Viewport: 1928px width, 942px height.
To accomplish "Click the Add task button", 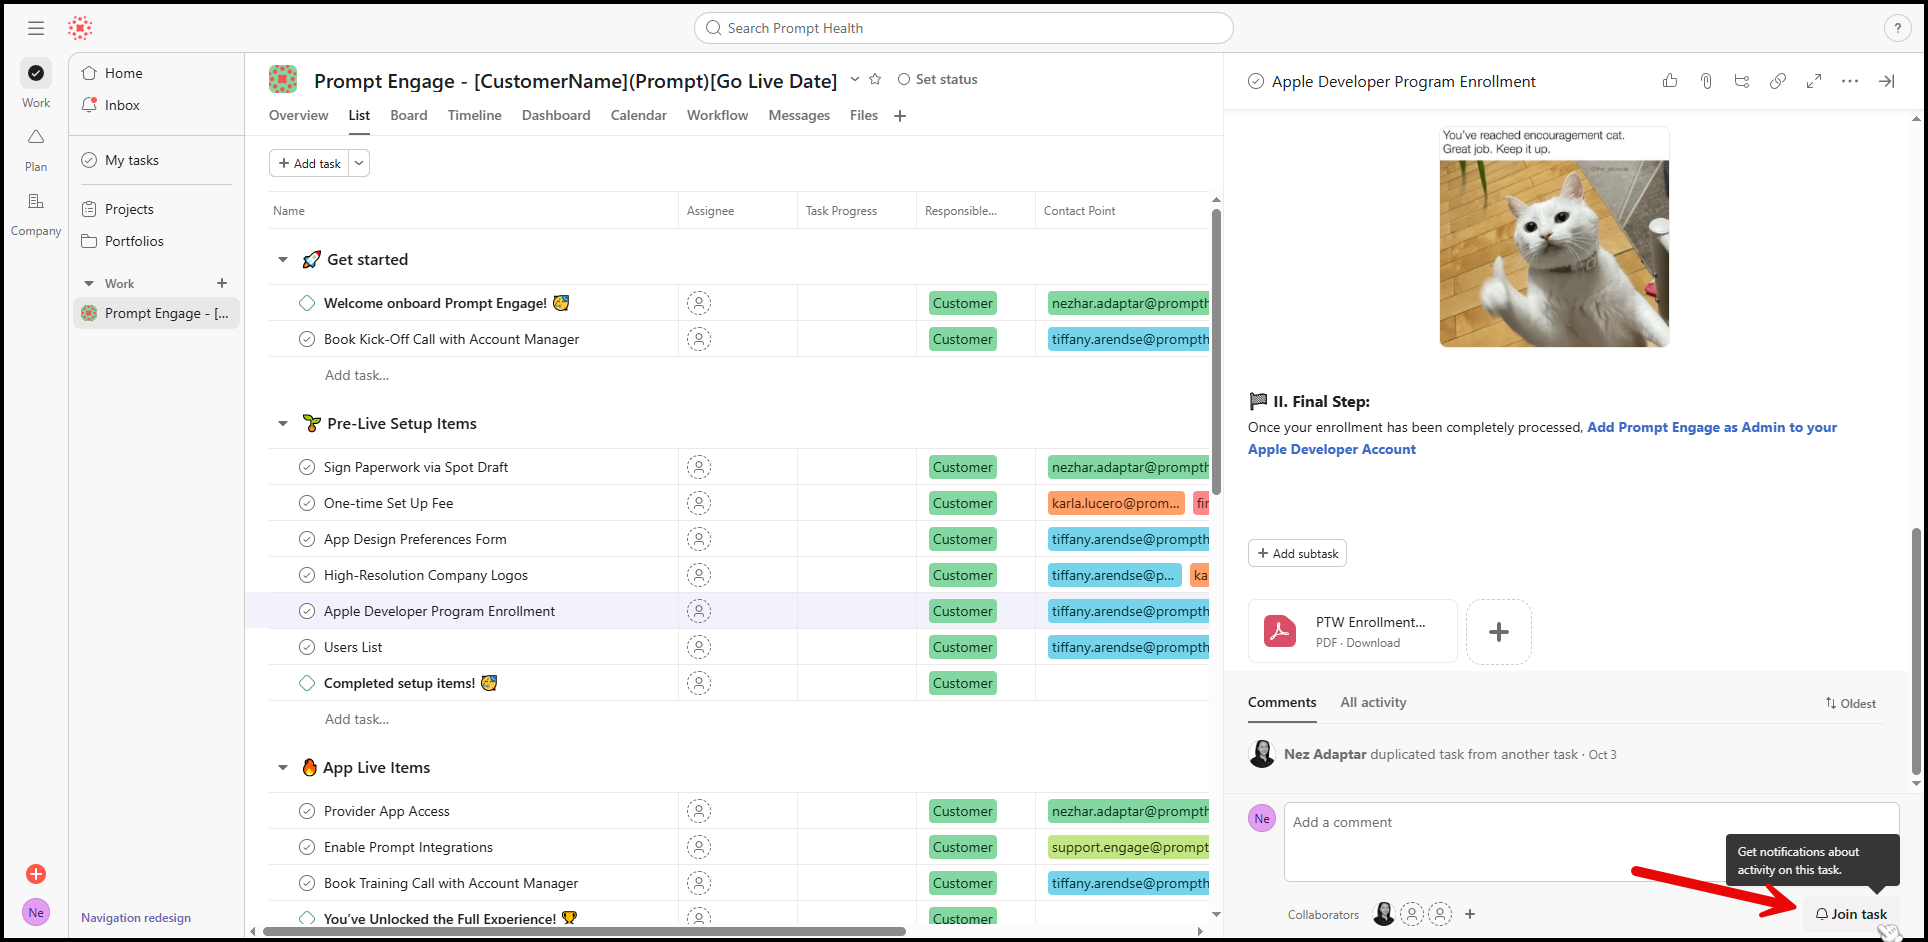I will click(x=309, y=163).
